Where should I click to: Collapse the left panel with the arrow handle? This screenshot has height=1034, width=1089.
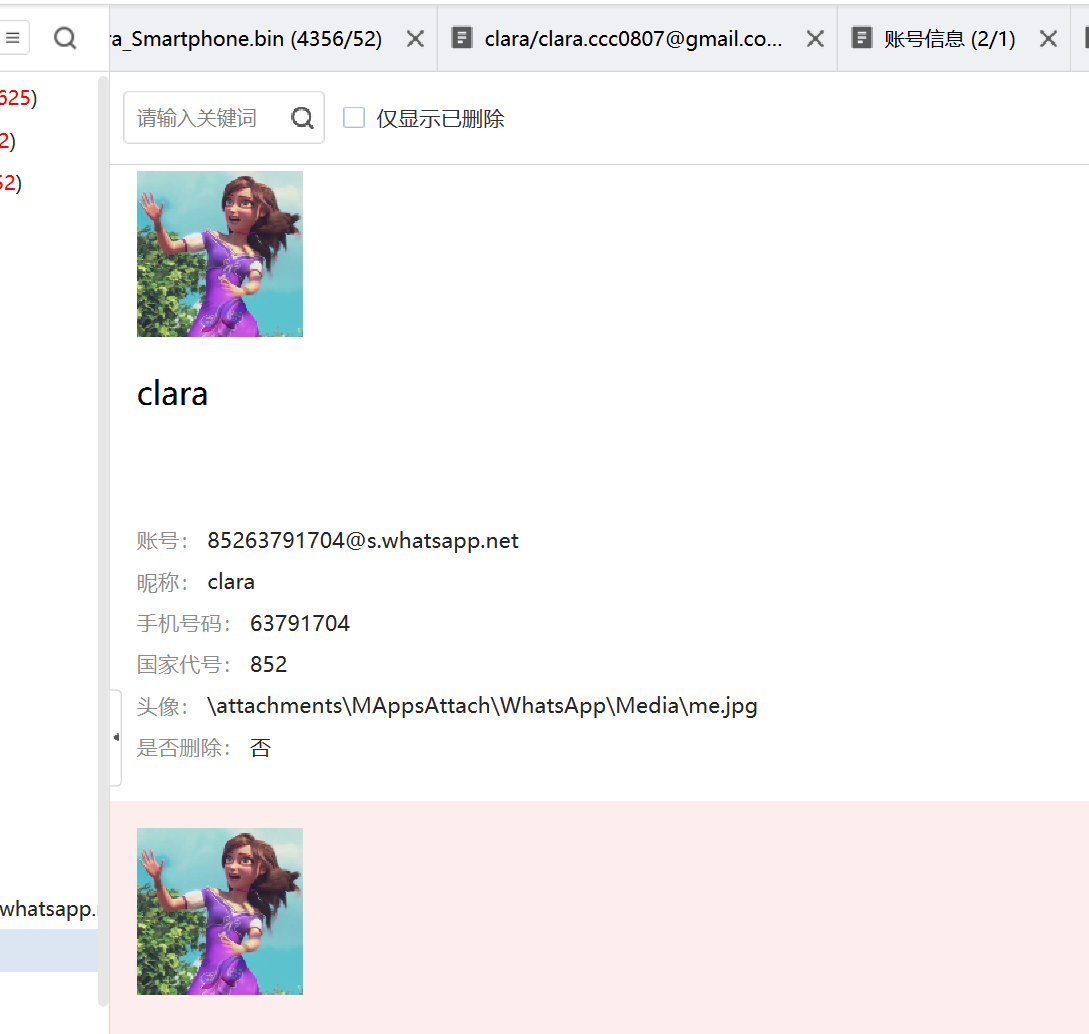116,737
